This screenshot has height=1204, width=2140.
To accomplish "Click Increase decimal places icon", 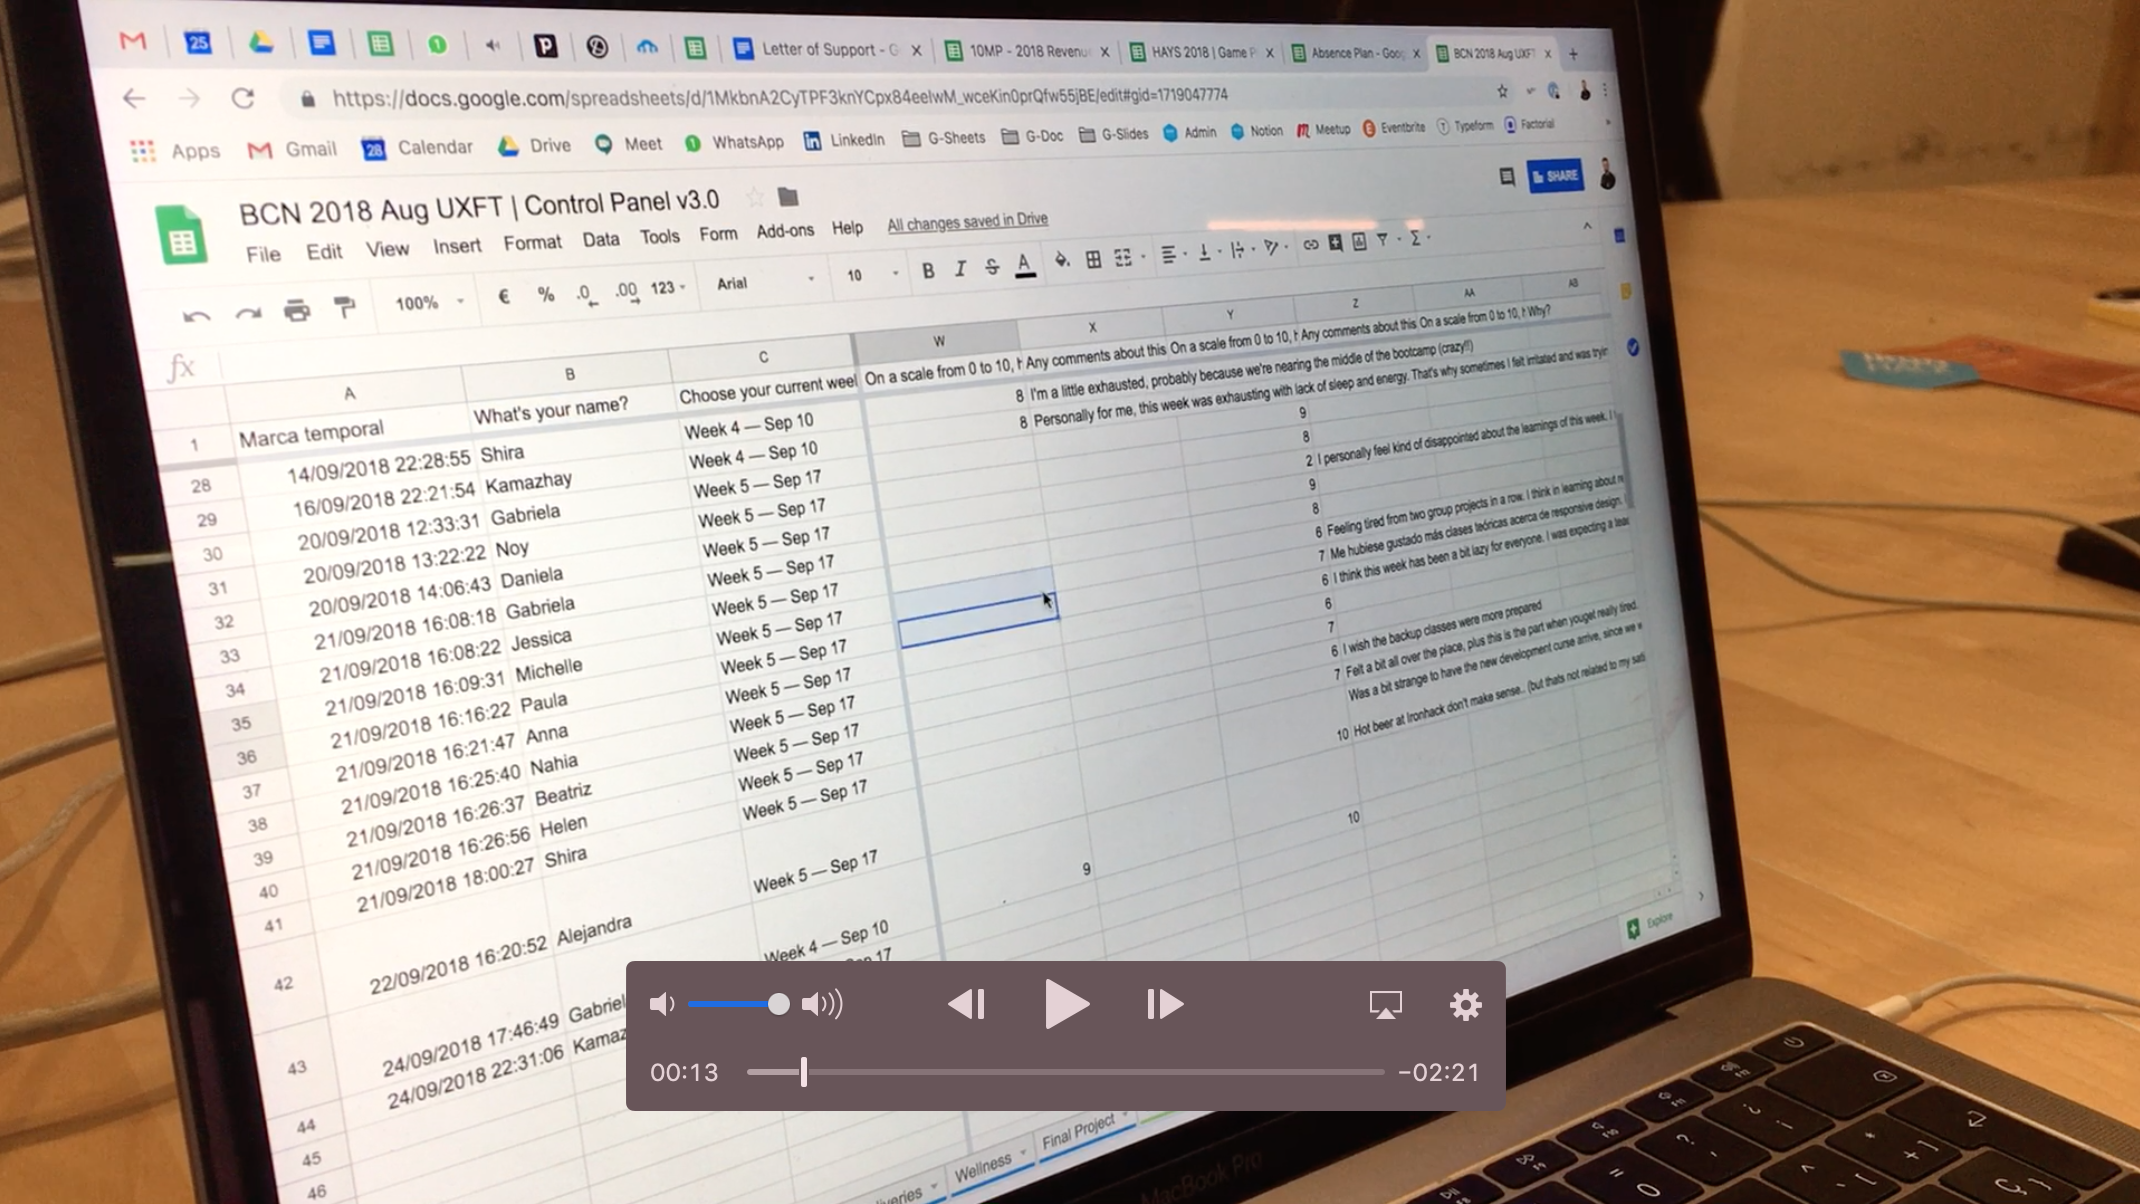I will point(626,291).
